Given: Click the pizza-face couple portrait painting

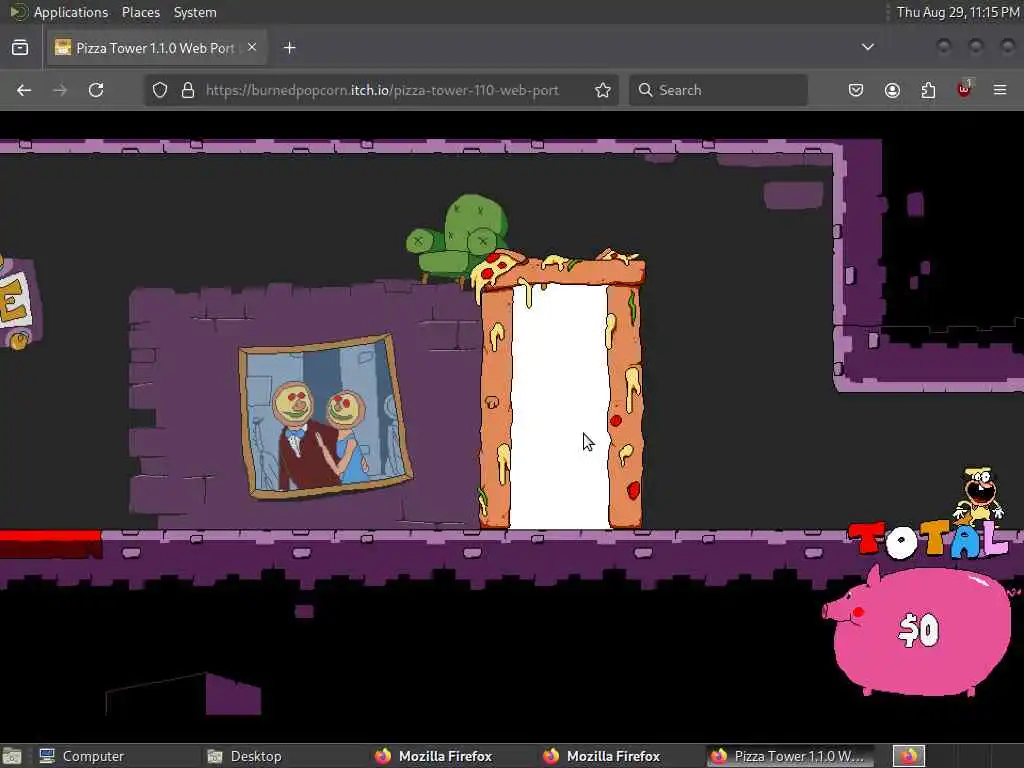Looking at the screenshot, I should tap(325, 417).
